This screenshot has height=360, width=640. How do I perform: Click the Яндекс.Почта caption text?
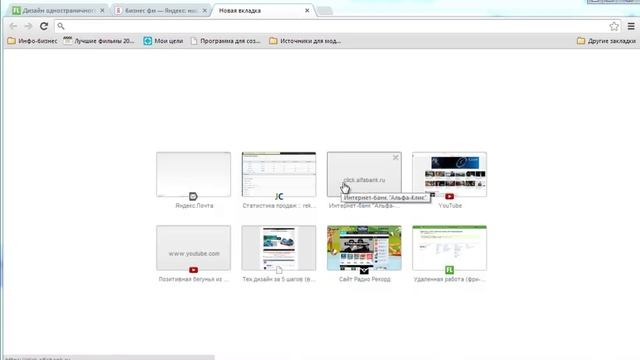point(194,206)
